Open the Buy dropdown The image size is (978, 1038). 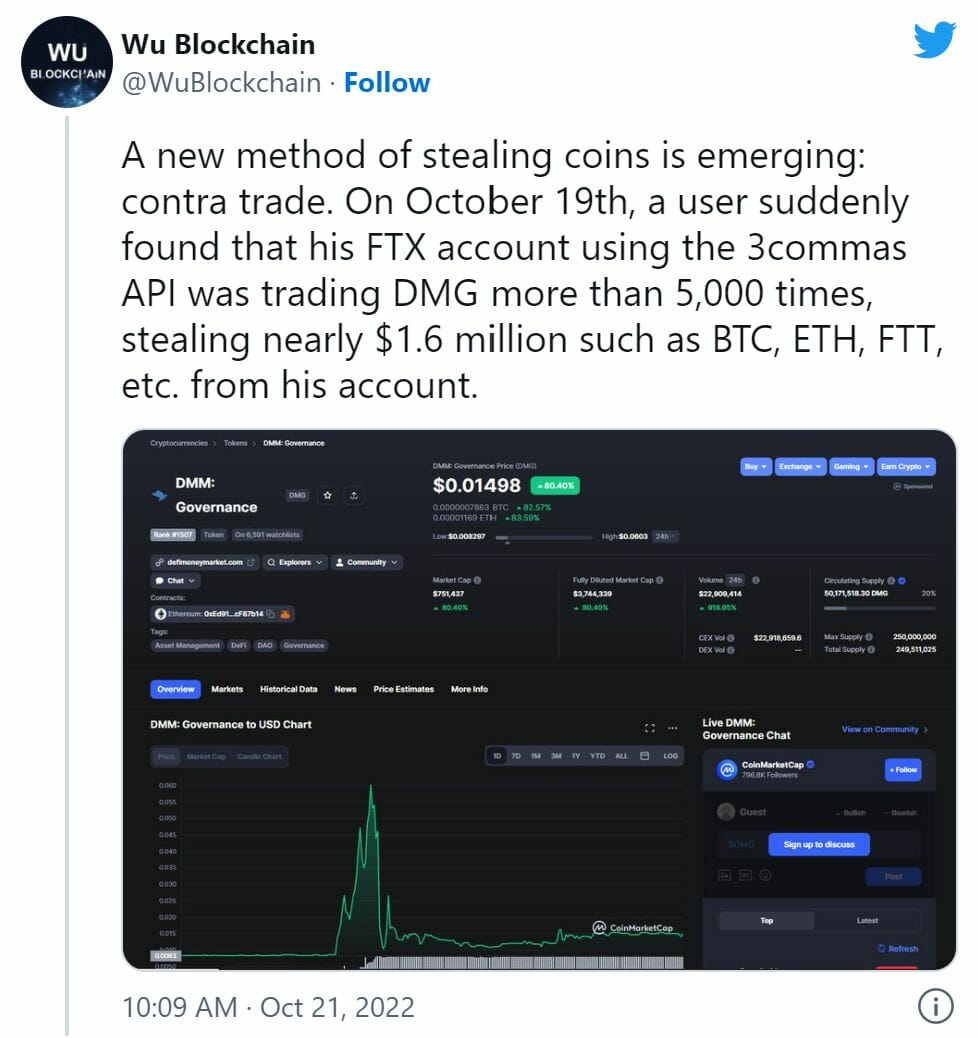point(755,467)
